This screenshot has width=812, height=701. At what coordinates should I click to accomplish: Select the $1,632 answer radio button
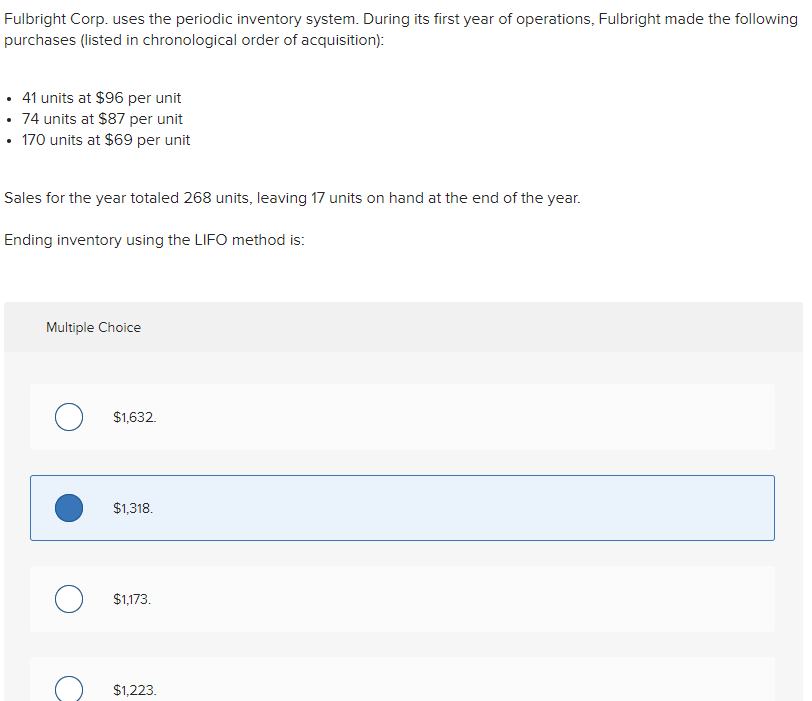tap(68, 417)
